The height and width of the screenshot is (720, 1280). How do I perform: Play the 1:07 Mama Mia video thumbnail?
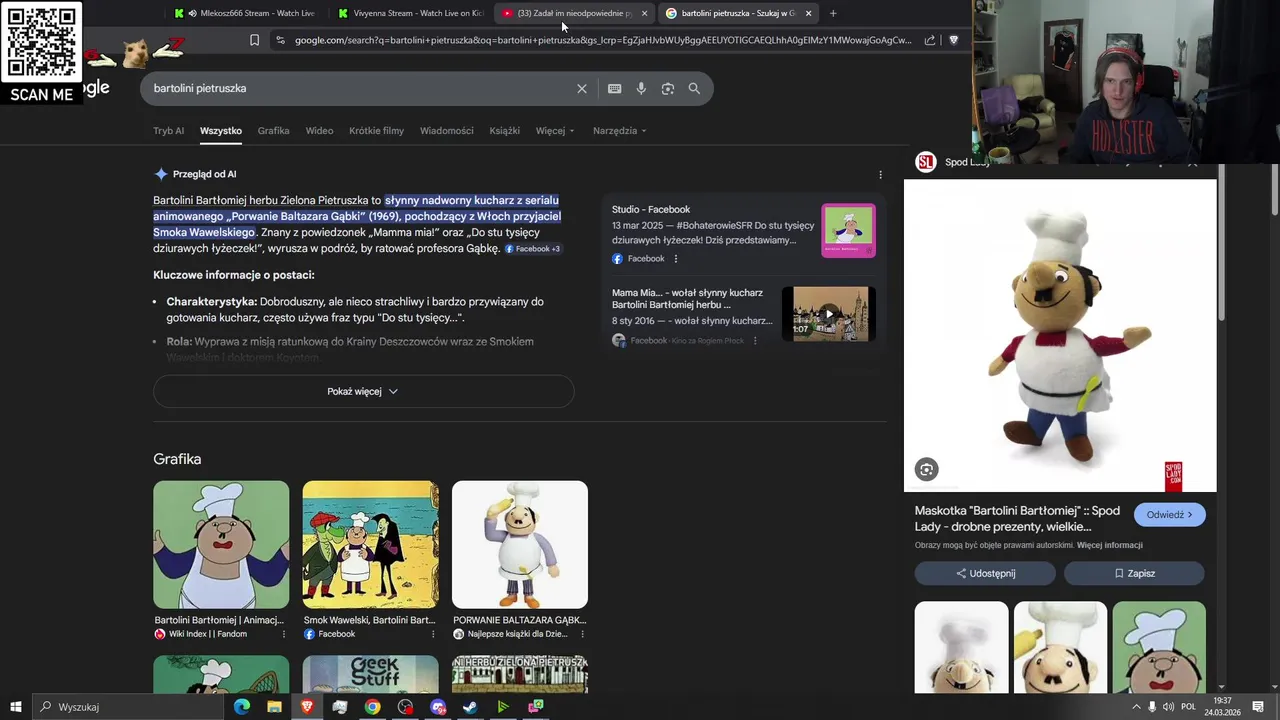pos(828,314)
